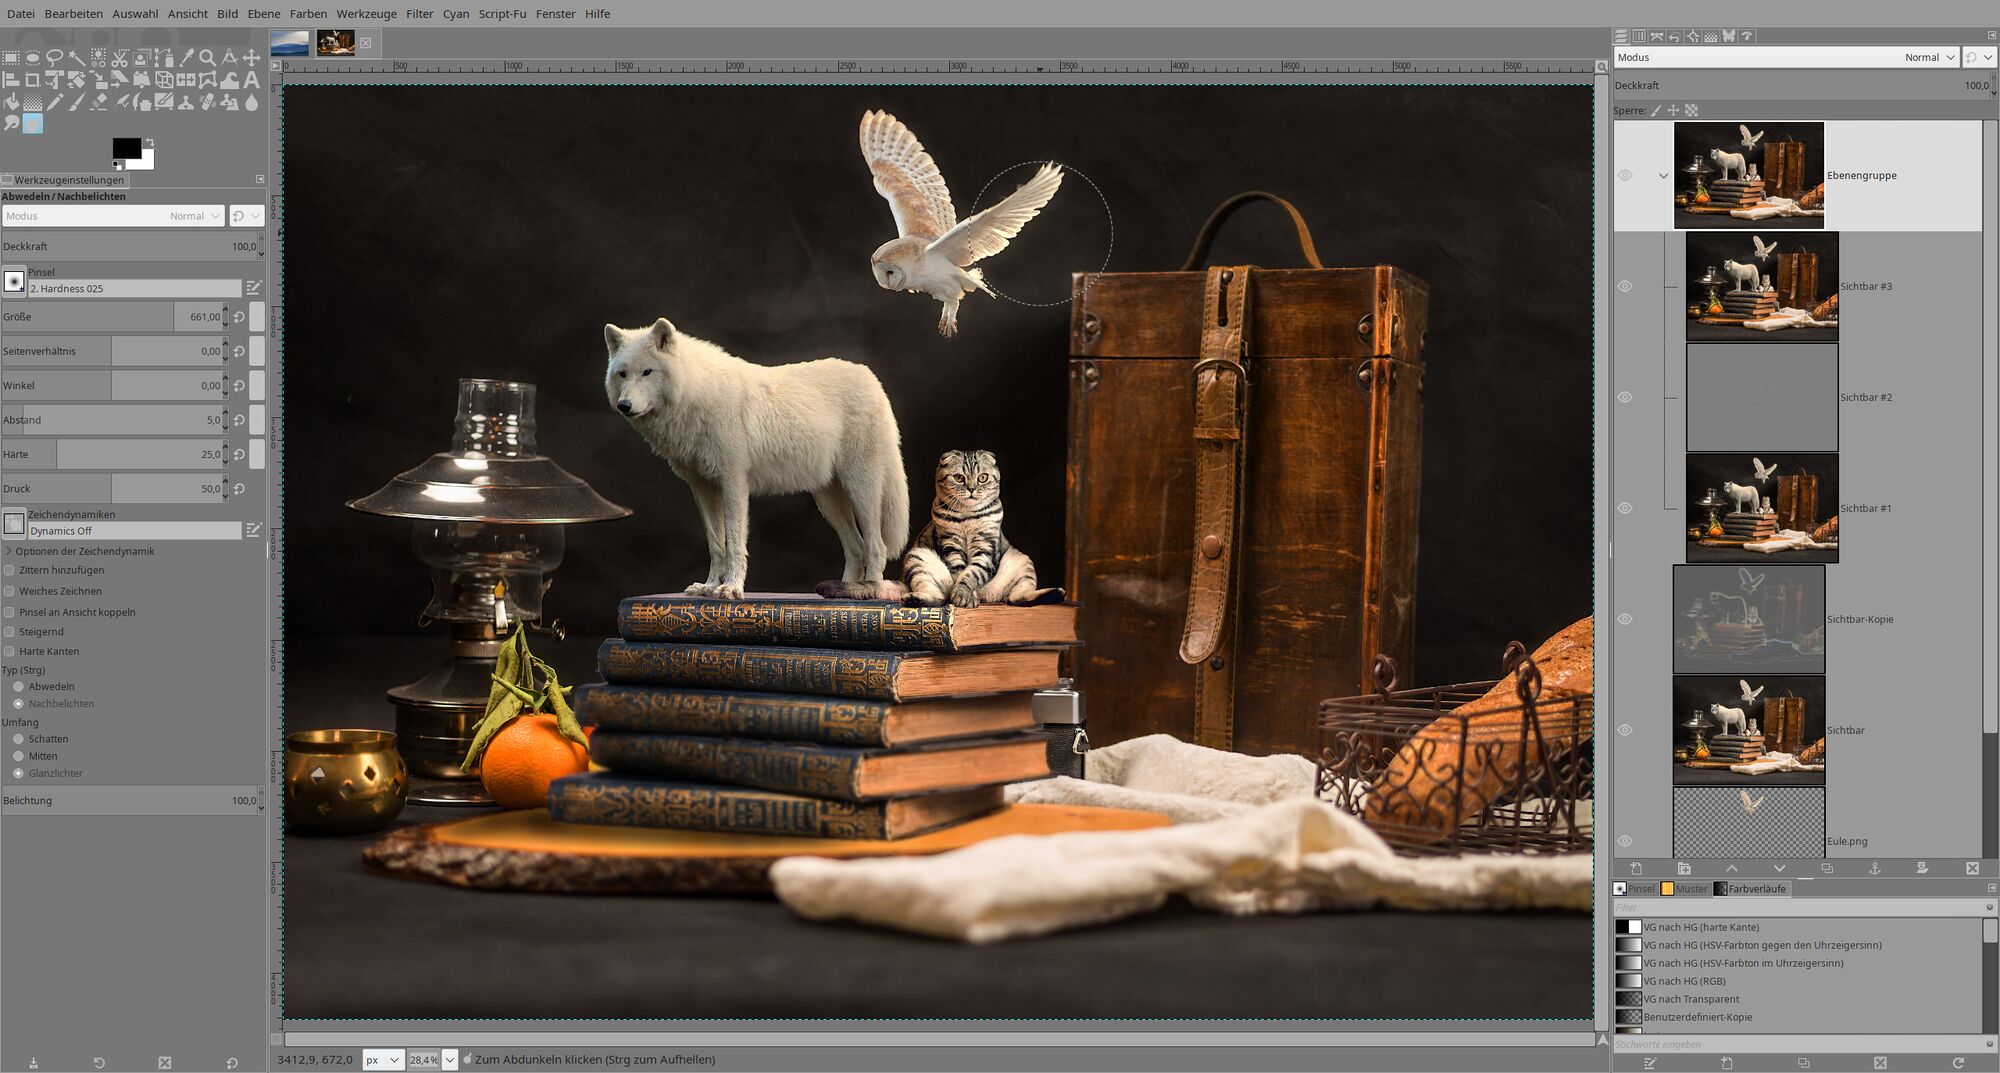Switch to the landscape image tab thumbnail

(x=290, y=43)
